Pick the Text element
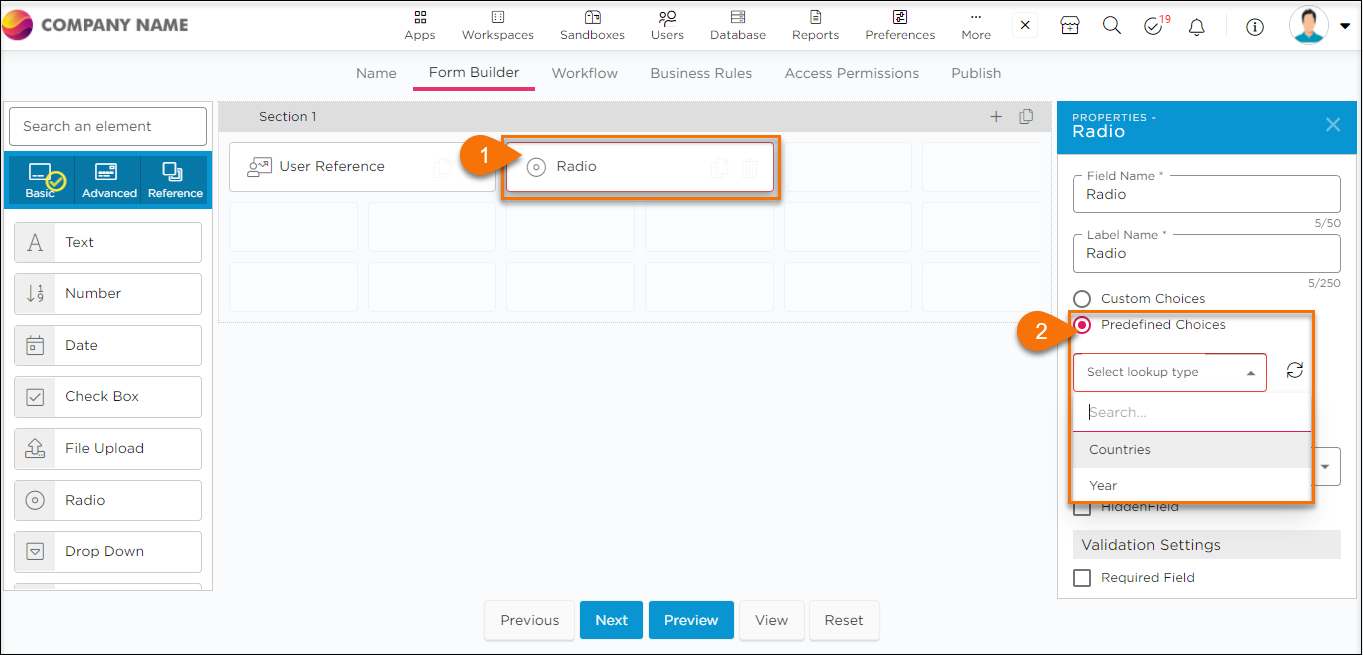Image resolution: width=1363 pixels, height=655 pixels. coord(108,242)
